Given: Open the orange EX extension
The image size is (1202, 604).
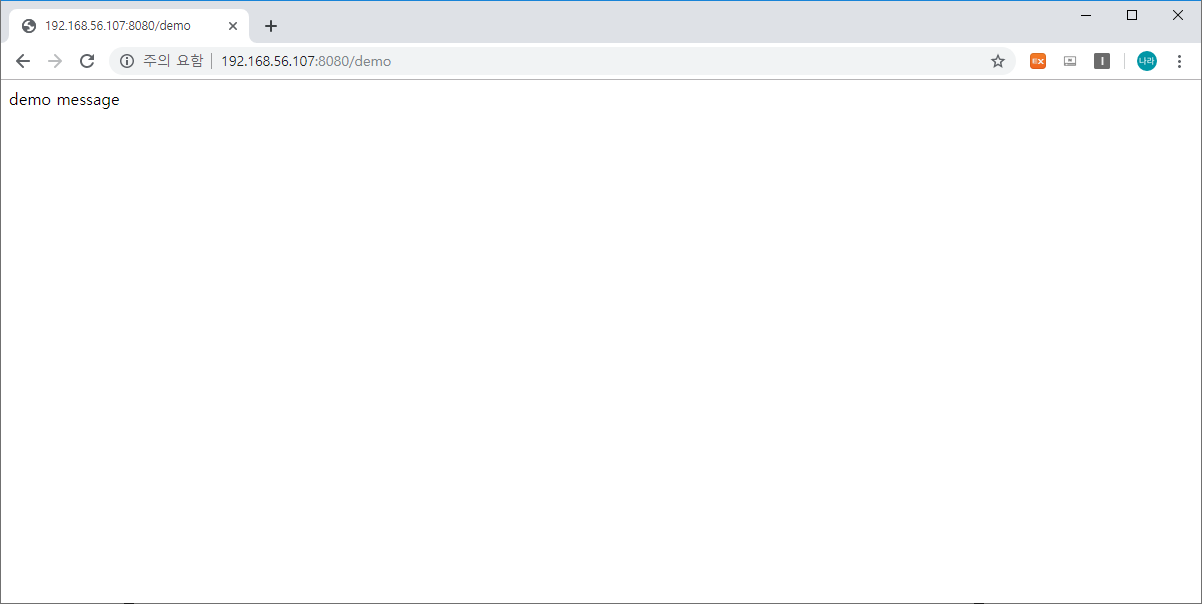Looking at the screenshot, I should coord(1038,61).
